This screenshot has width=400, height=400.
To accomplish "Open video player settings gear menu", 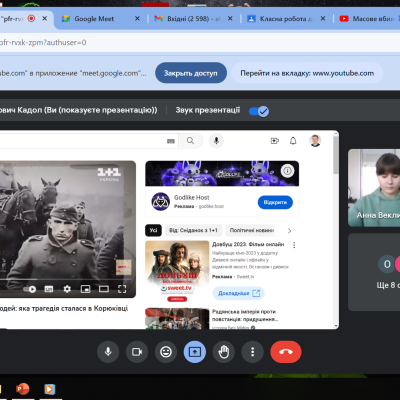I will click(x=67, y=289).
